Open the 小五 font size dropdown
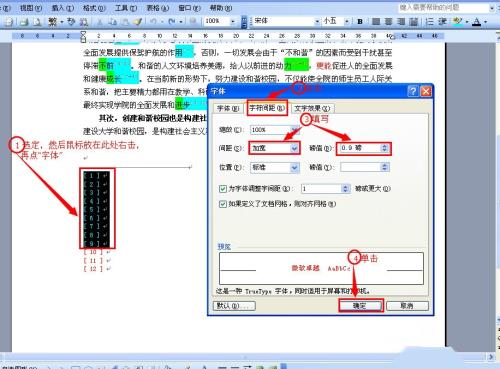Viewport: 500px width, 369px height. tap(347, 22)
